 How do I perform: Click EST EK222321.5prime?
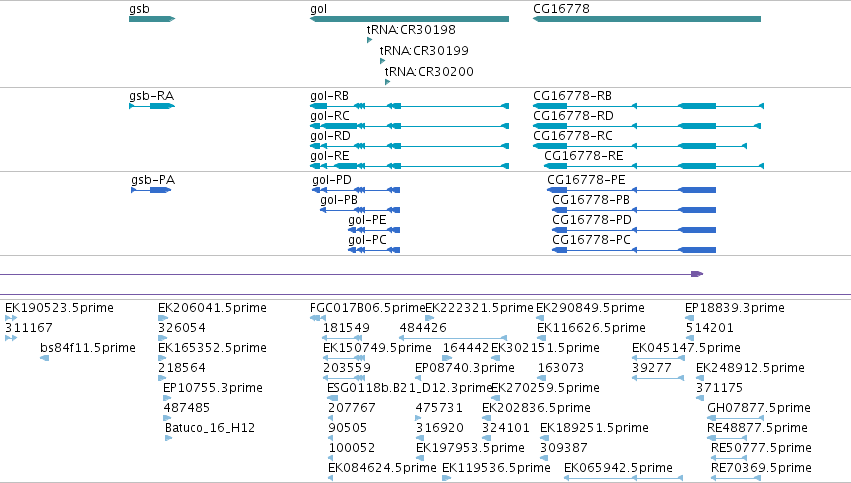point(429,318)
